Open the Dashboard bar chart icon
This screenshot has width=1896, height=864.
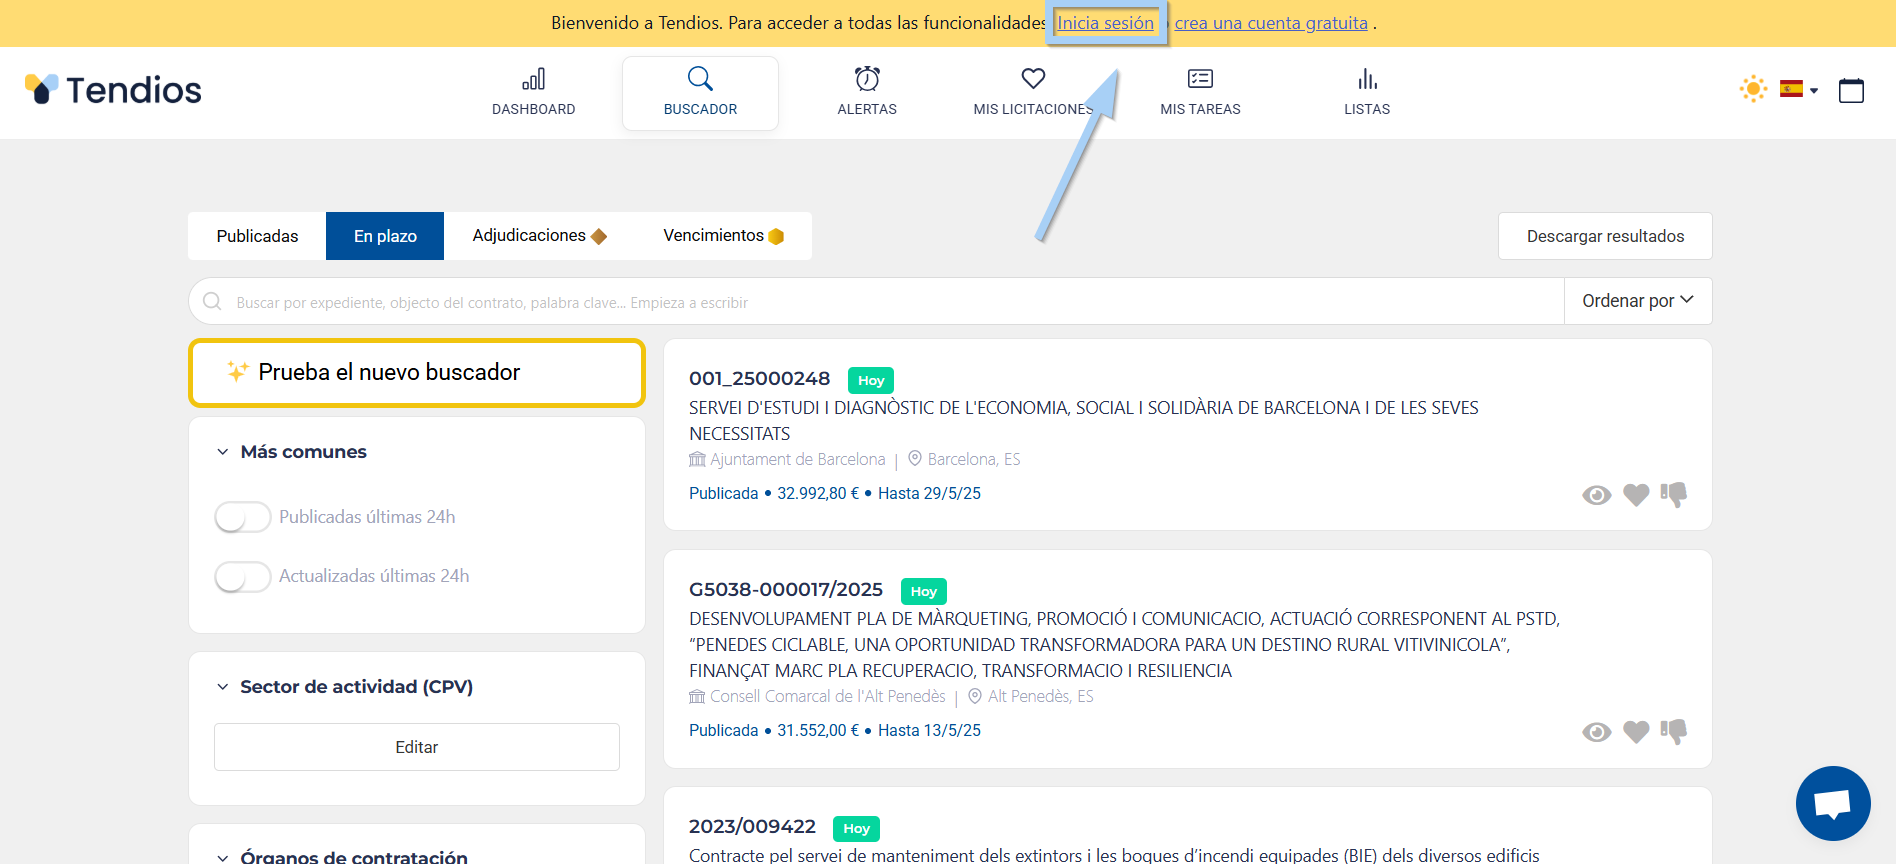(x=533, y=80)
